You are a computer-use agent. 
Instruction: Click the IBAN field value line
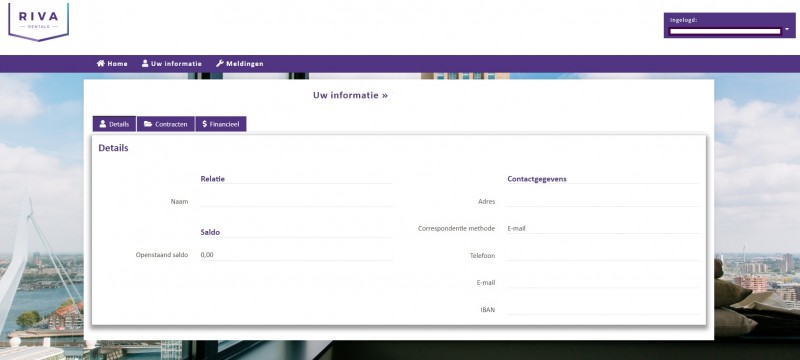[603, 310]
